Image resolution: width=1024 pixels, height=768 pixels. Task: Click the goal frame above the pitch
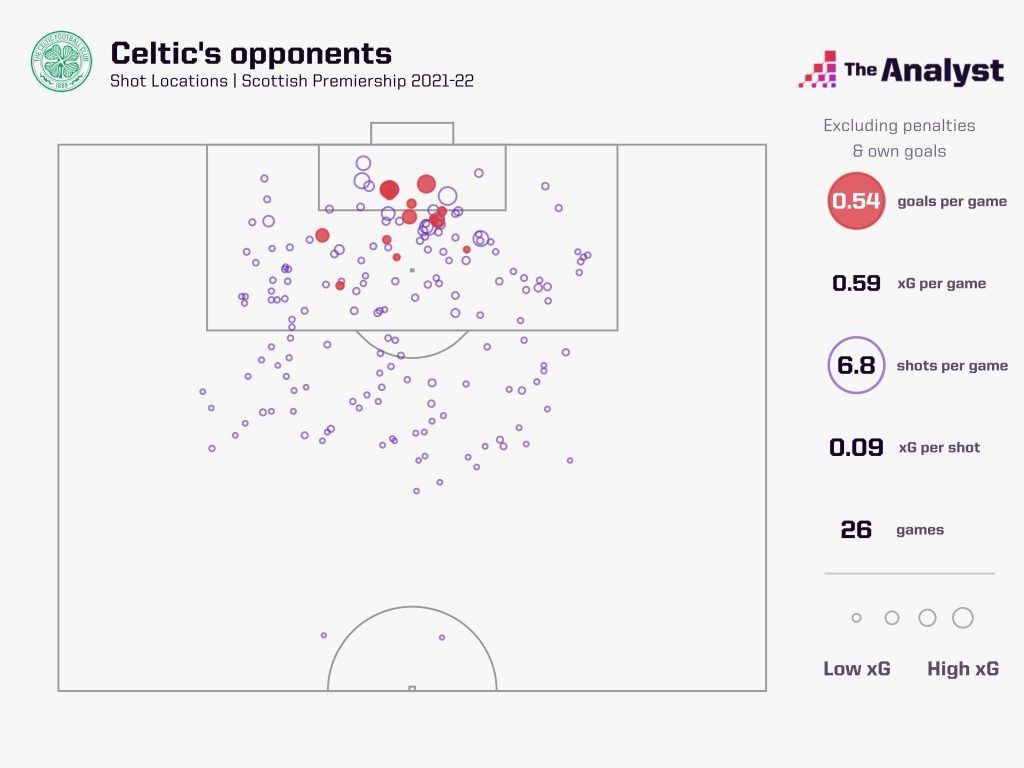(412, 133)
